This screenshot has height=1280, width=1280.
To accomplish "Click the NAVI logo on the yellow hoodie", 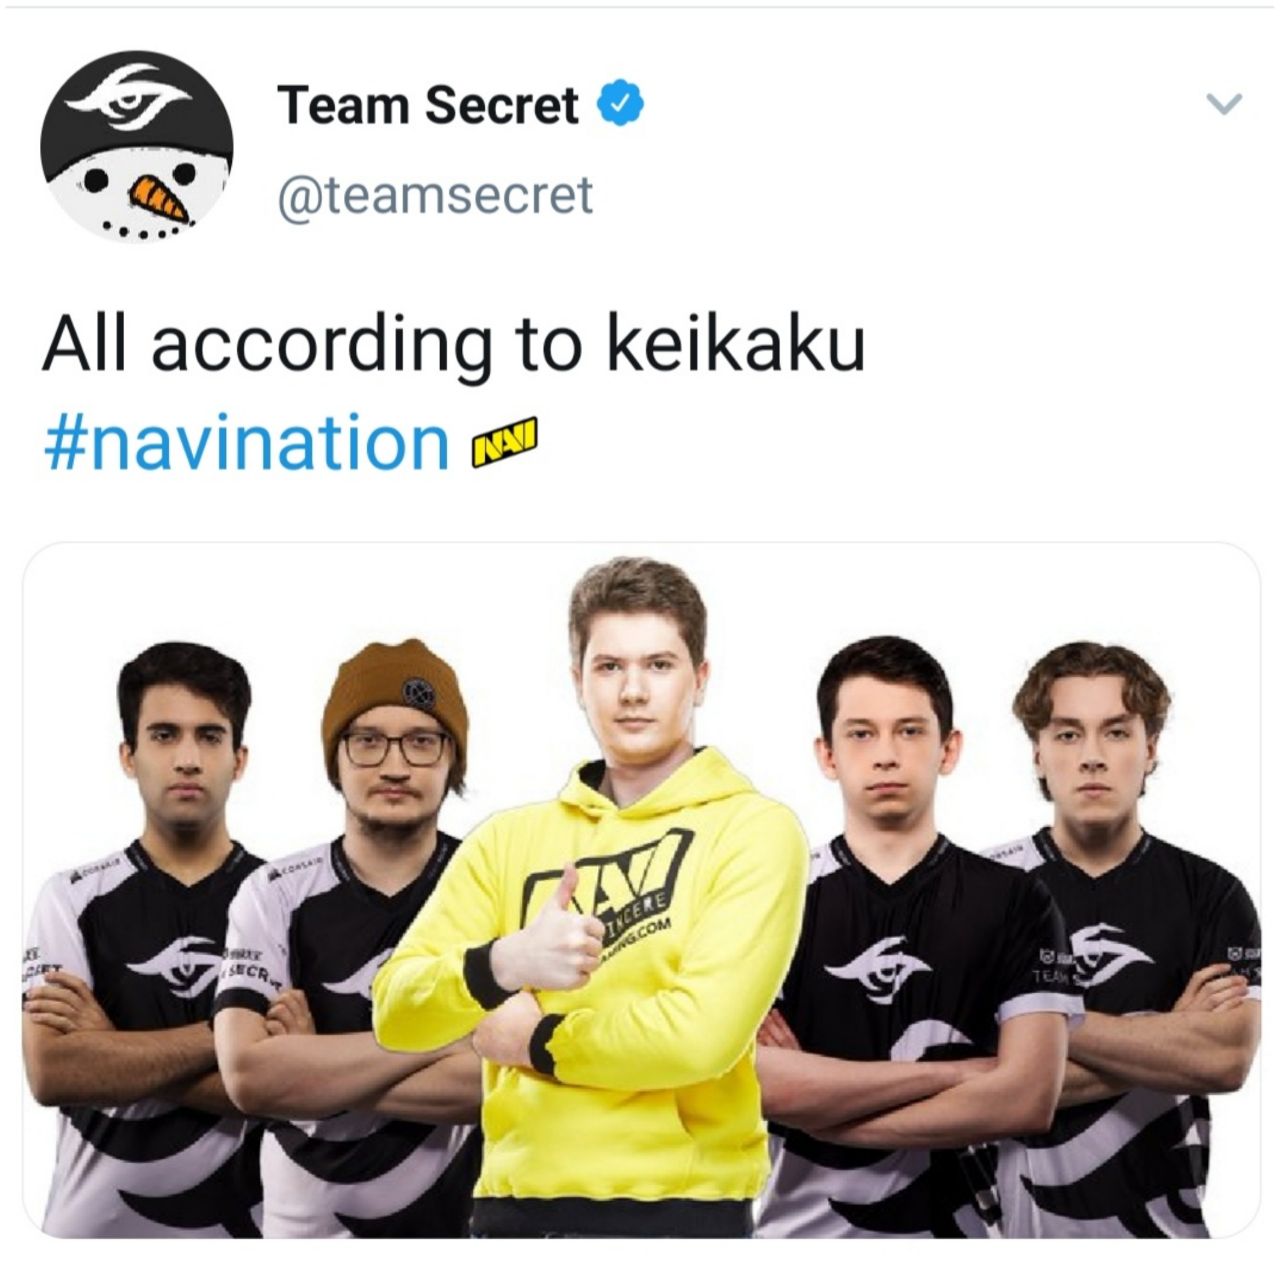I will tap(610, 895).
